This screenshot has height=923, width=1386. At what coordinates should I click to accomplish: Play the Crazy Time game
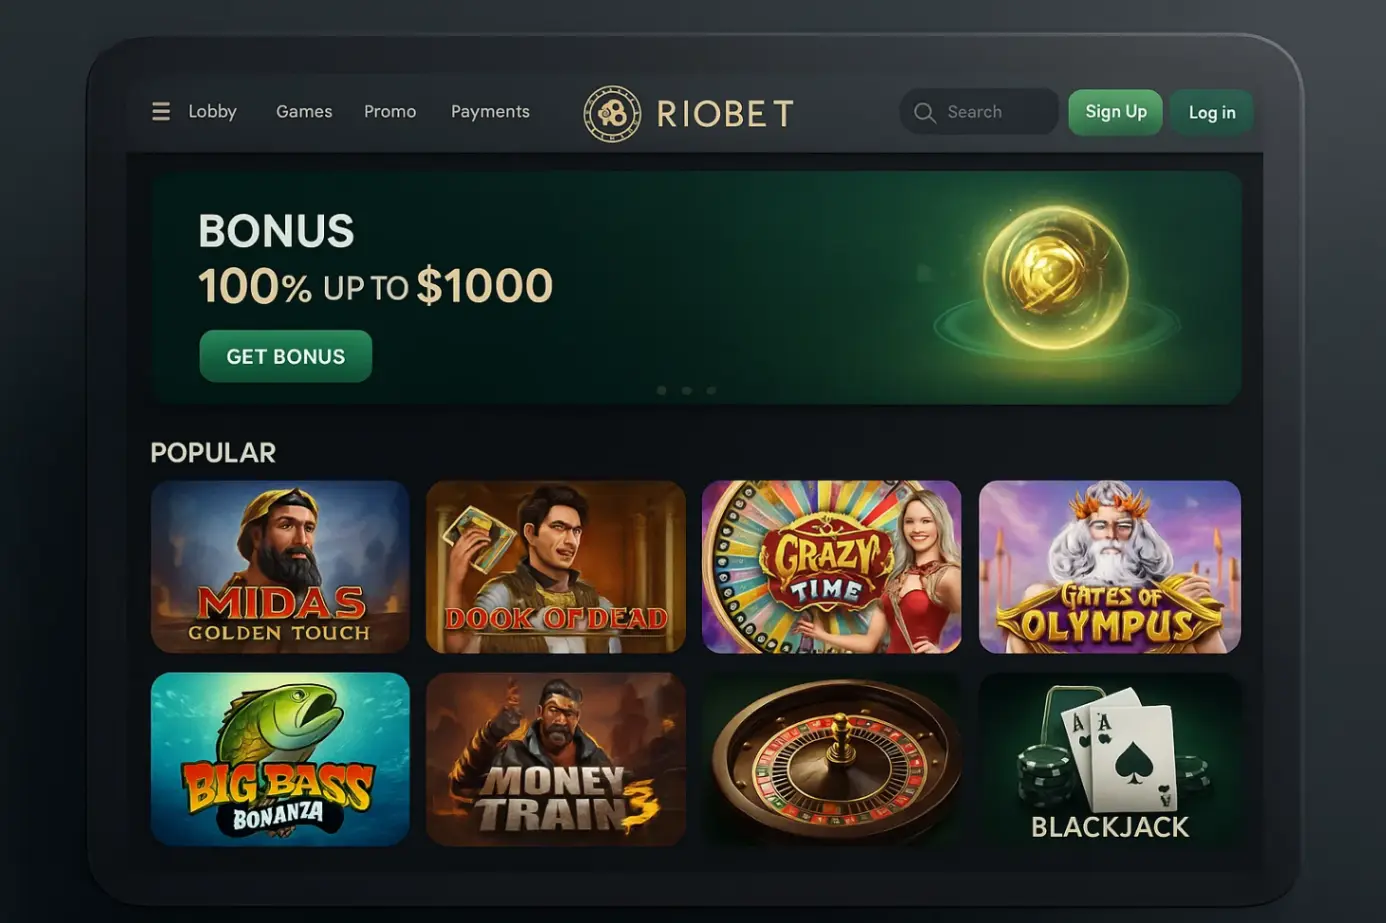[x=831, y=567]
